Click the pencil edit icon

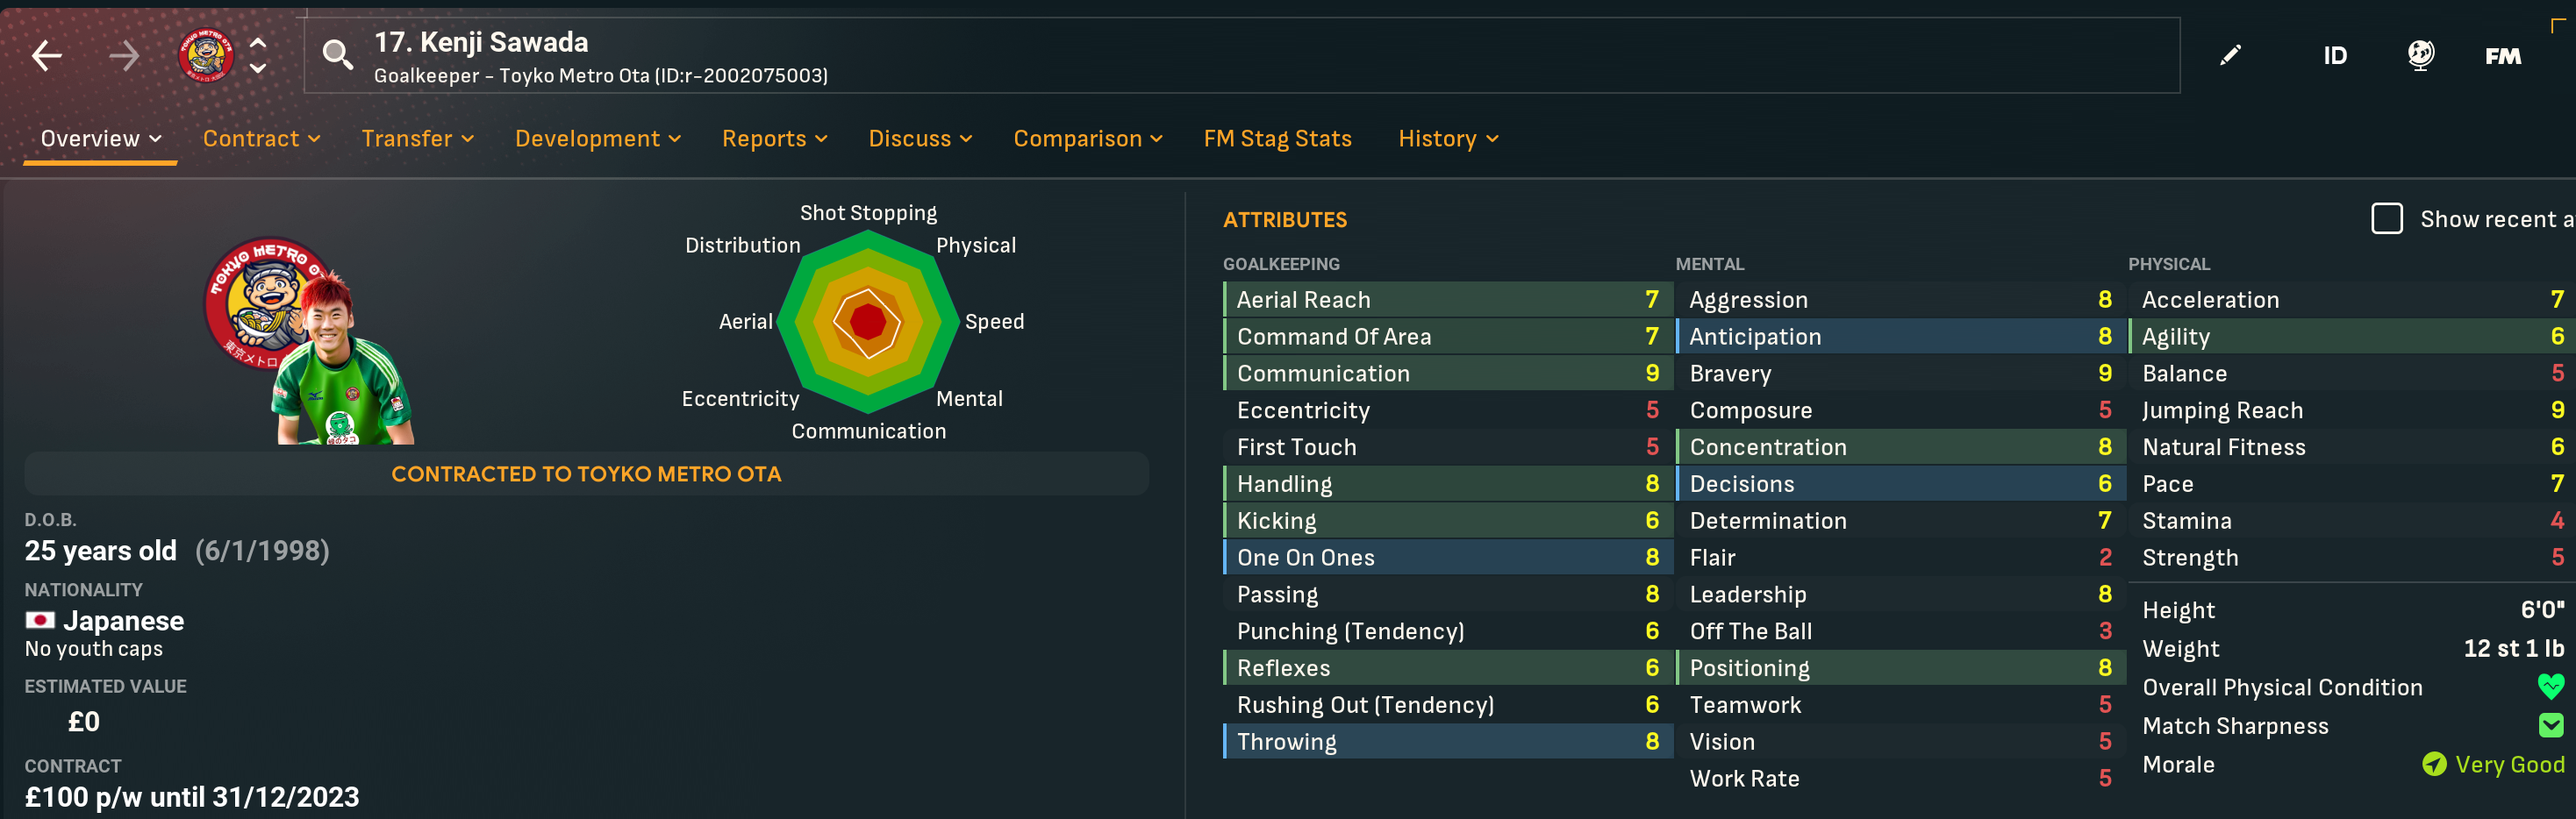point(2230,56)
